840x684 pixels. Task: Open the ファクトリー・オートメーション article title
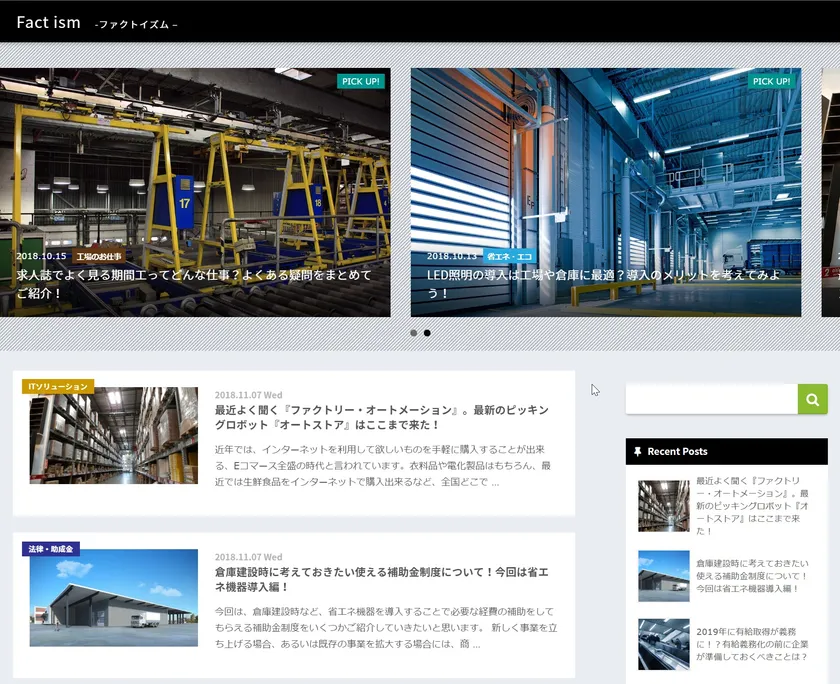click(381, 418)
